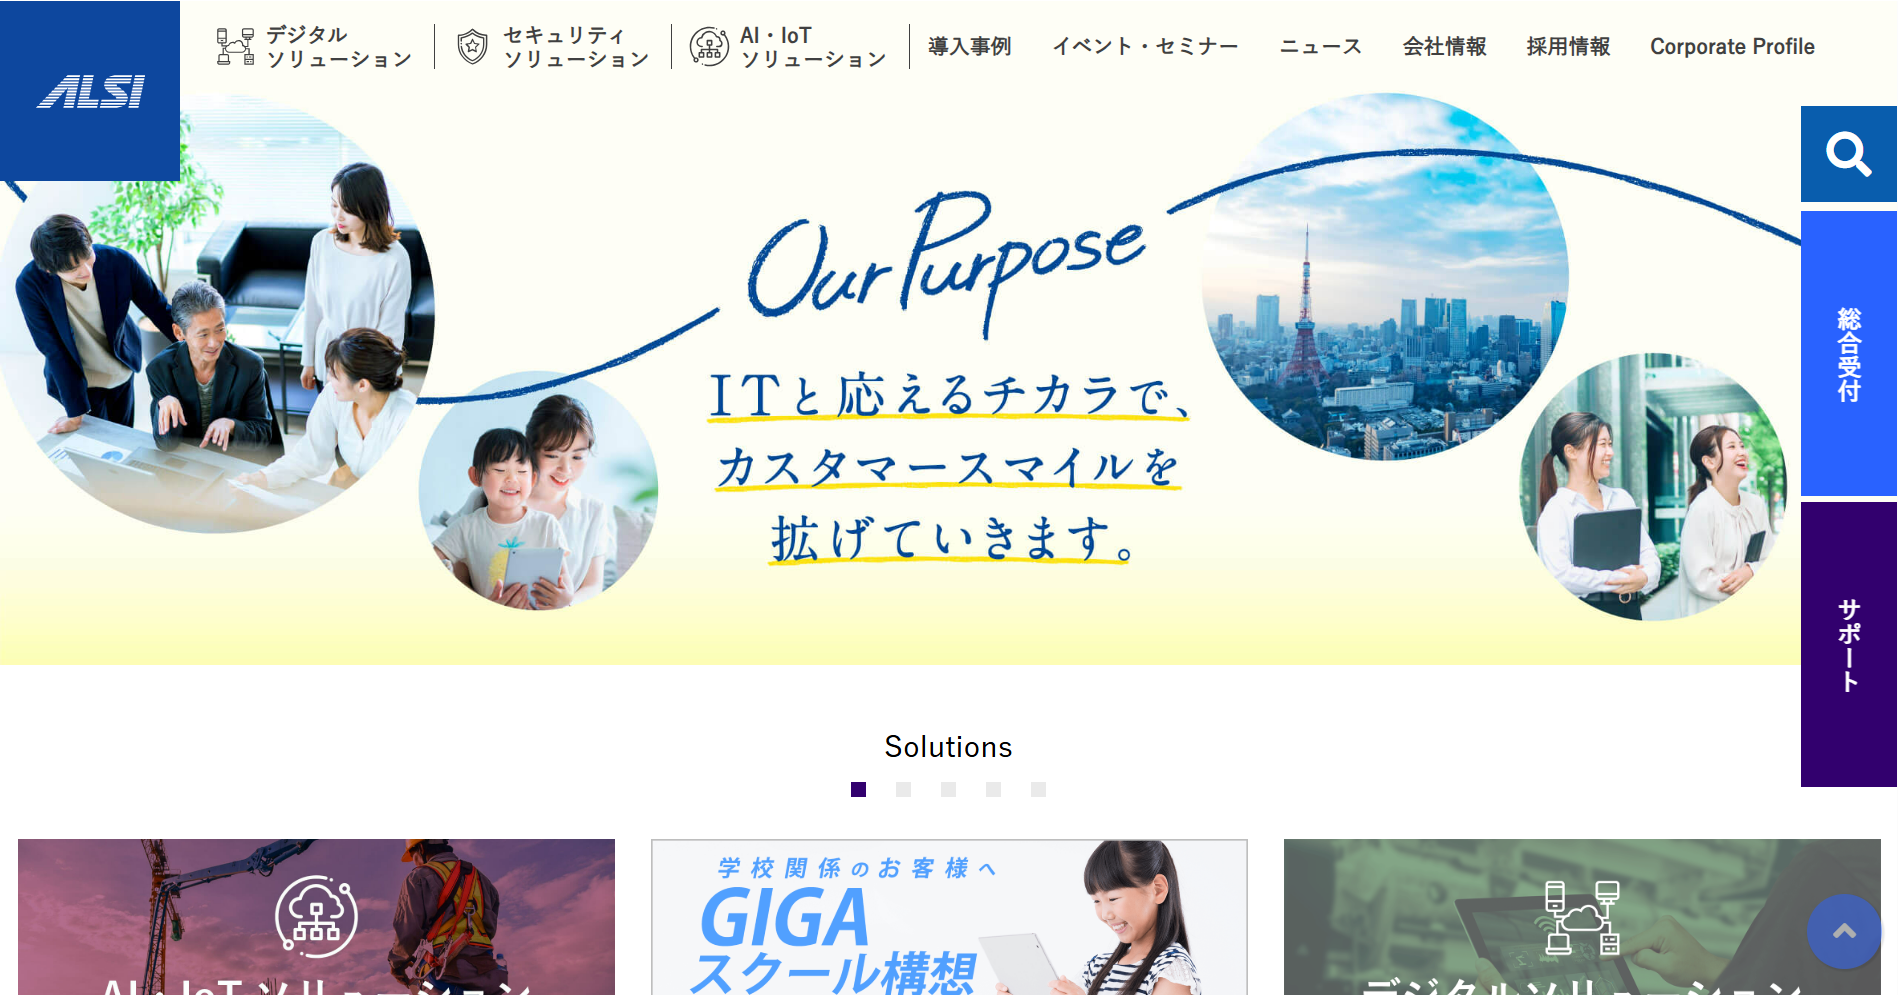Select the second Solutions carousel dot

pyautogui.click(x=903, y=789)
